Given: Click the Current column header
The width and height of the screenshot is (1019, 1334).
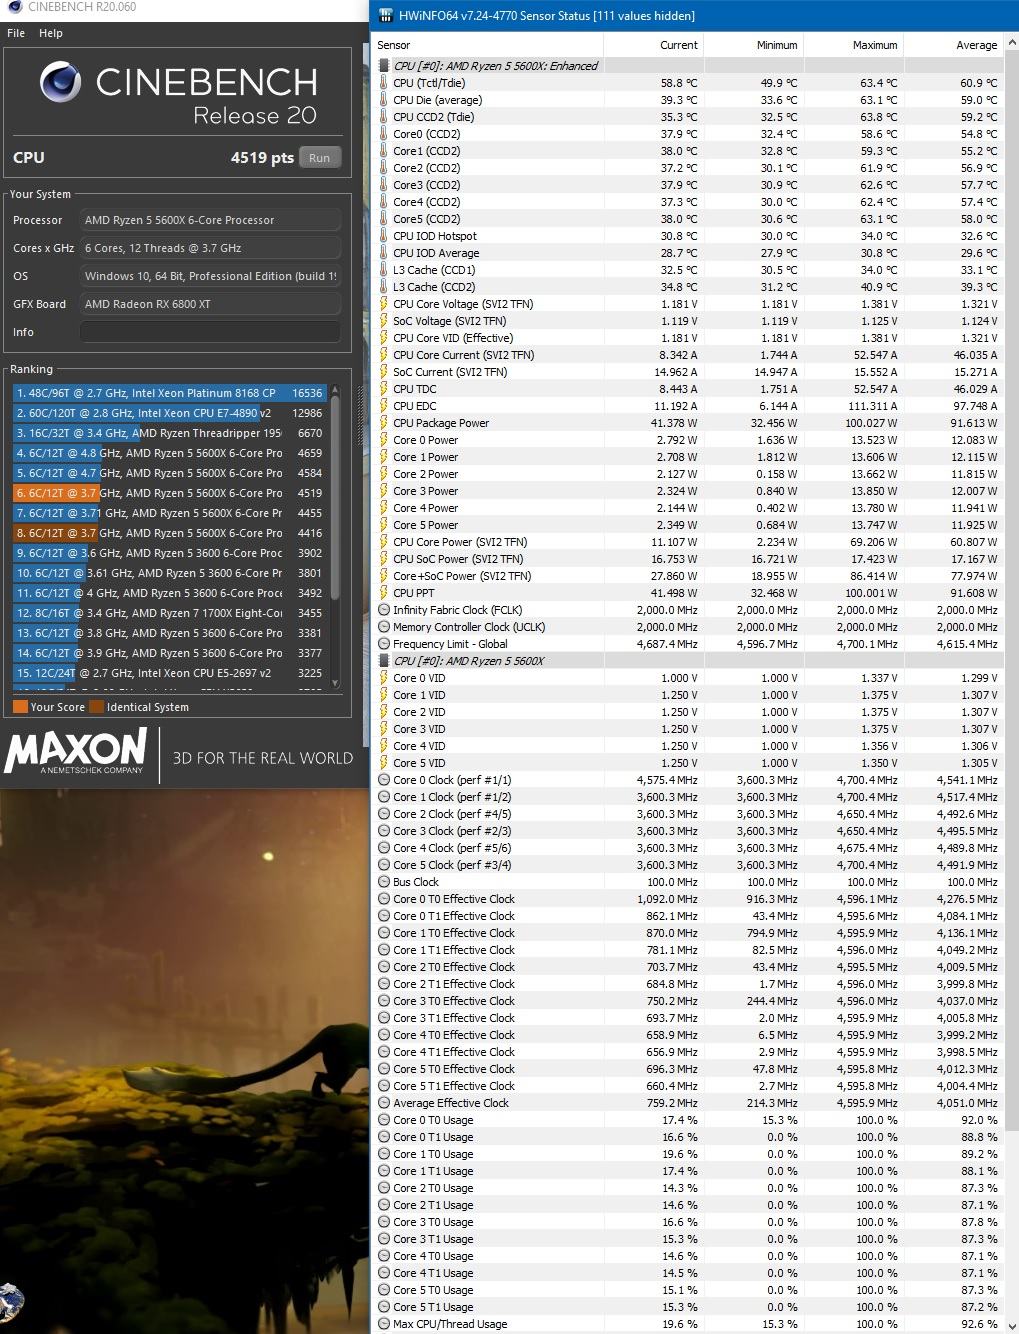Looking at the screenshot, I should (x=654, y=45).
